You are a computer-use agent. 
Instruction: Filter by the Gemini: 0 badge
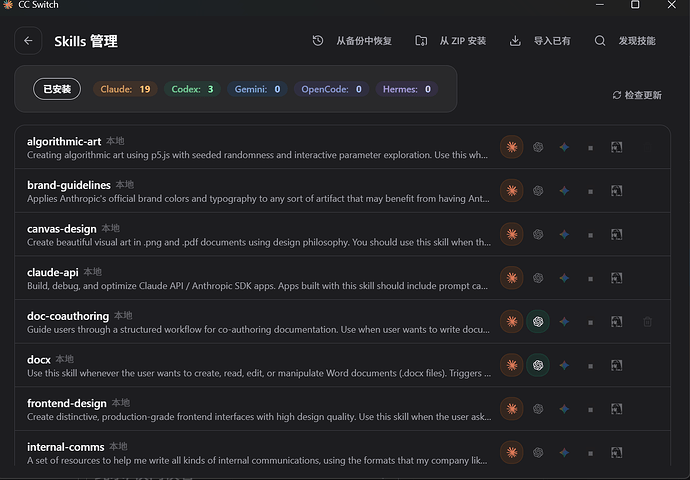[x=257, y=89]
